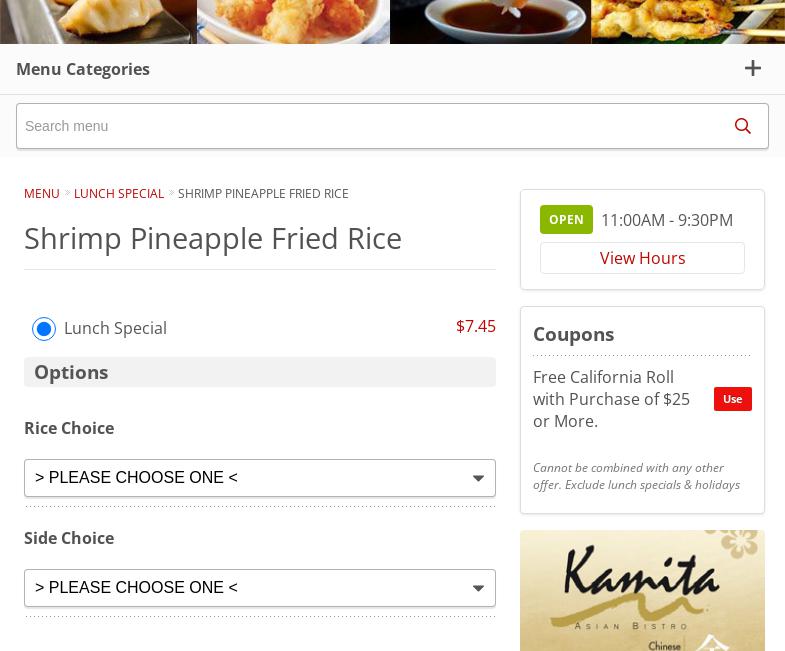The height and width of the screenshot is (651, 785).
Task: Click the fried shrimp banner photo
Action: click(x=293, y=21)
